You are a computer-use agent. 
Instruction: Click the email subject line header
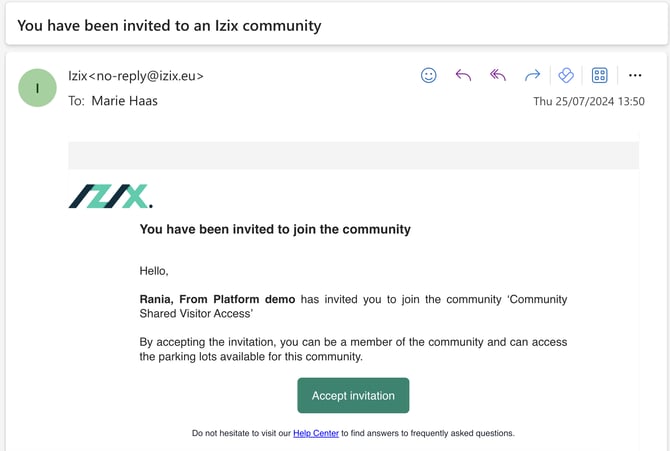pos(170,25)
